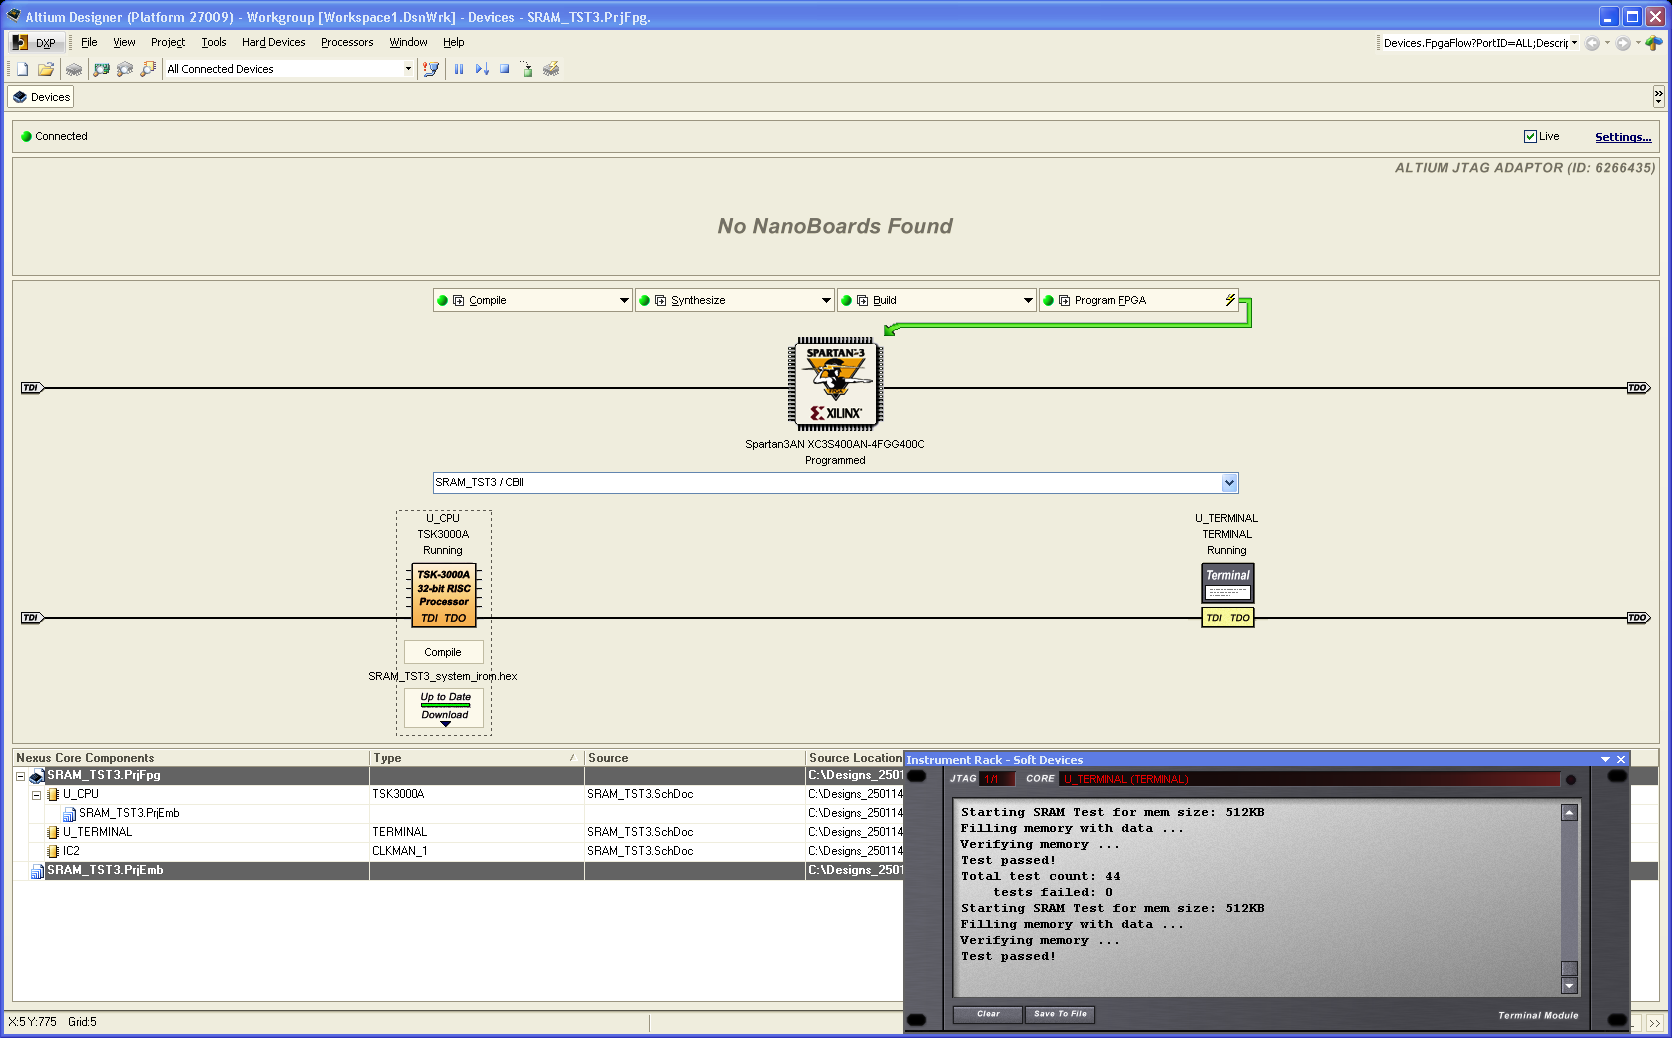Image resolution: width=1672 pixels, height=1038 pixels.
Task: Open the Help menu
Action: 454,42
